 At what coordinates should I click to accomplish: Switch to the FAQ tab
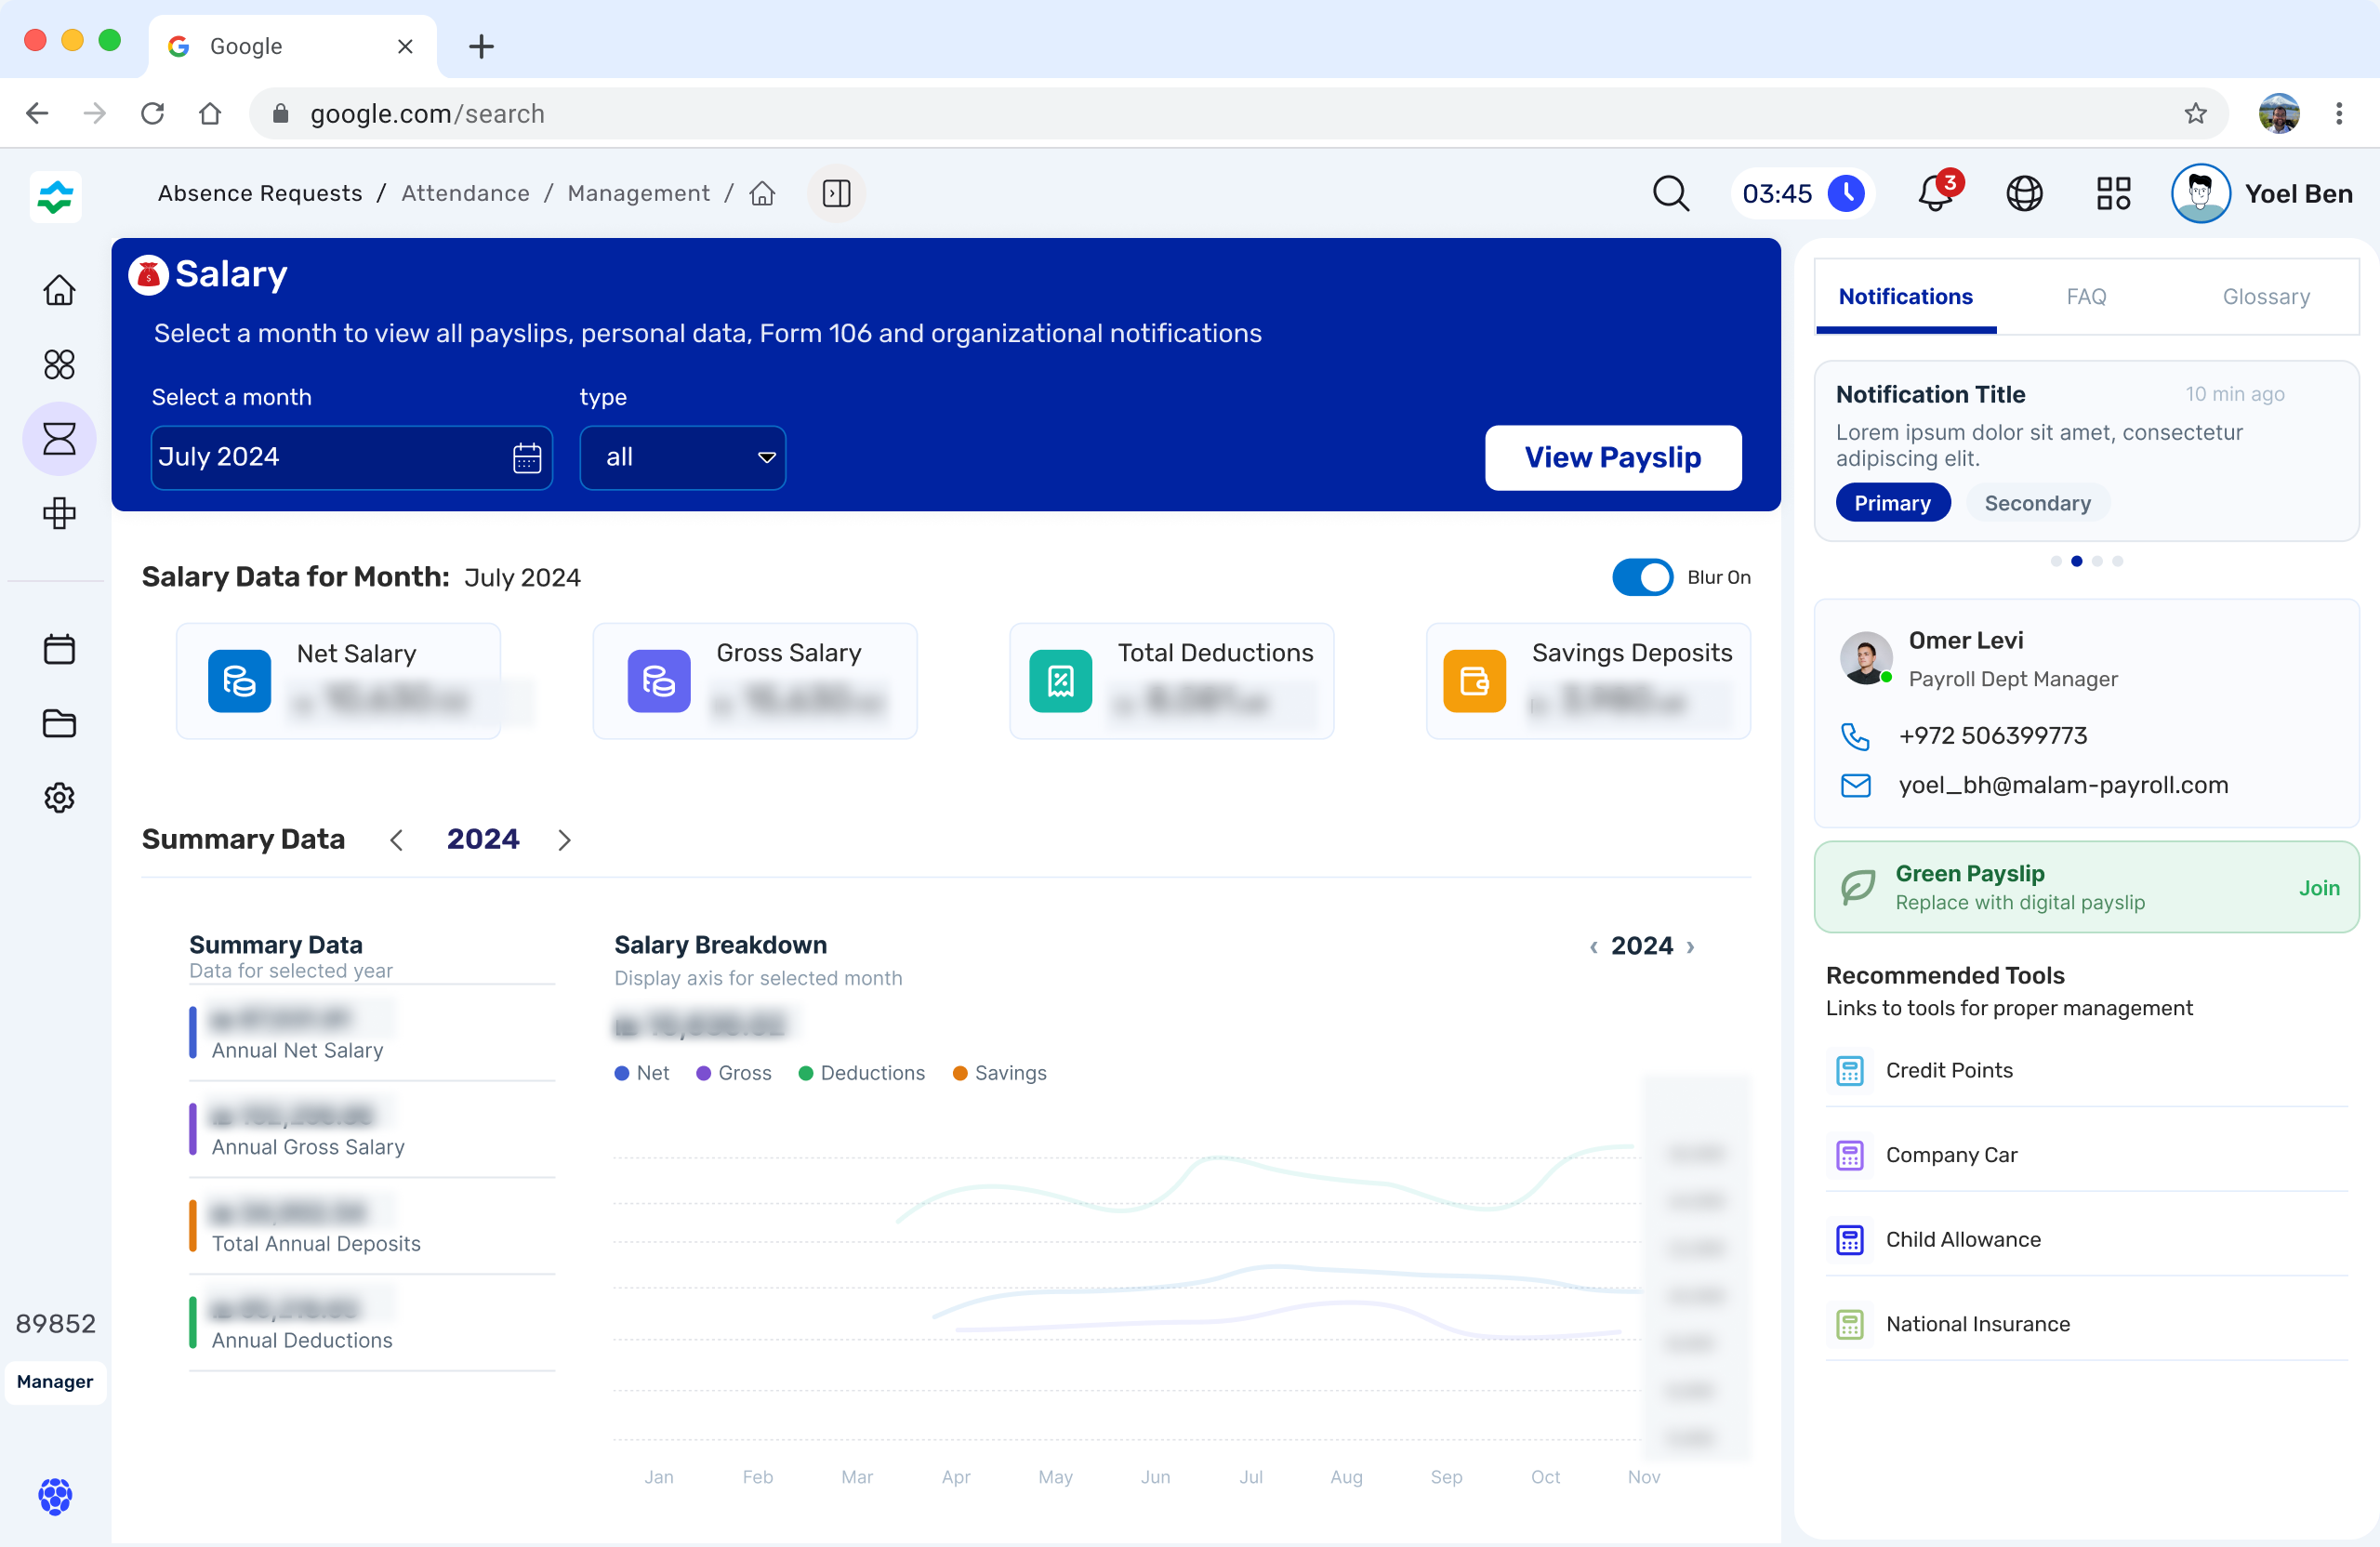click(x=2086, y=297)
